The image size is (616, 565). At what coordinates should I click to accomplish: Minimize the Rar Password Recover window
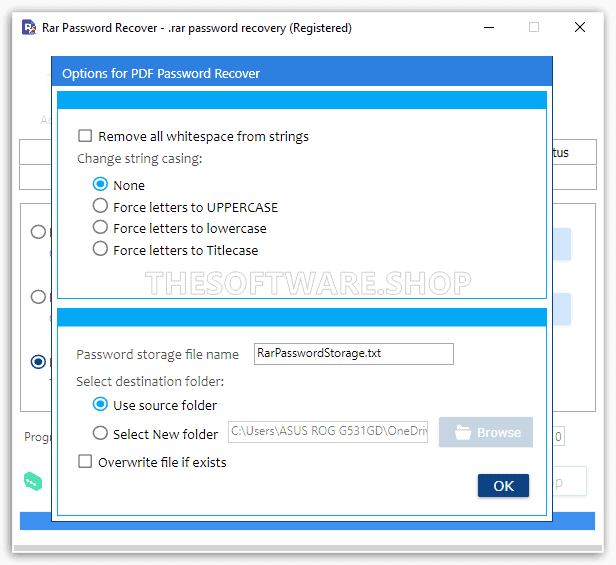pyautogui.click(x=487, y=28)
